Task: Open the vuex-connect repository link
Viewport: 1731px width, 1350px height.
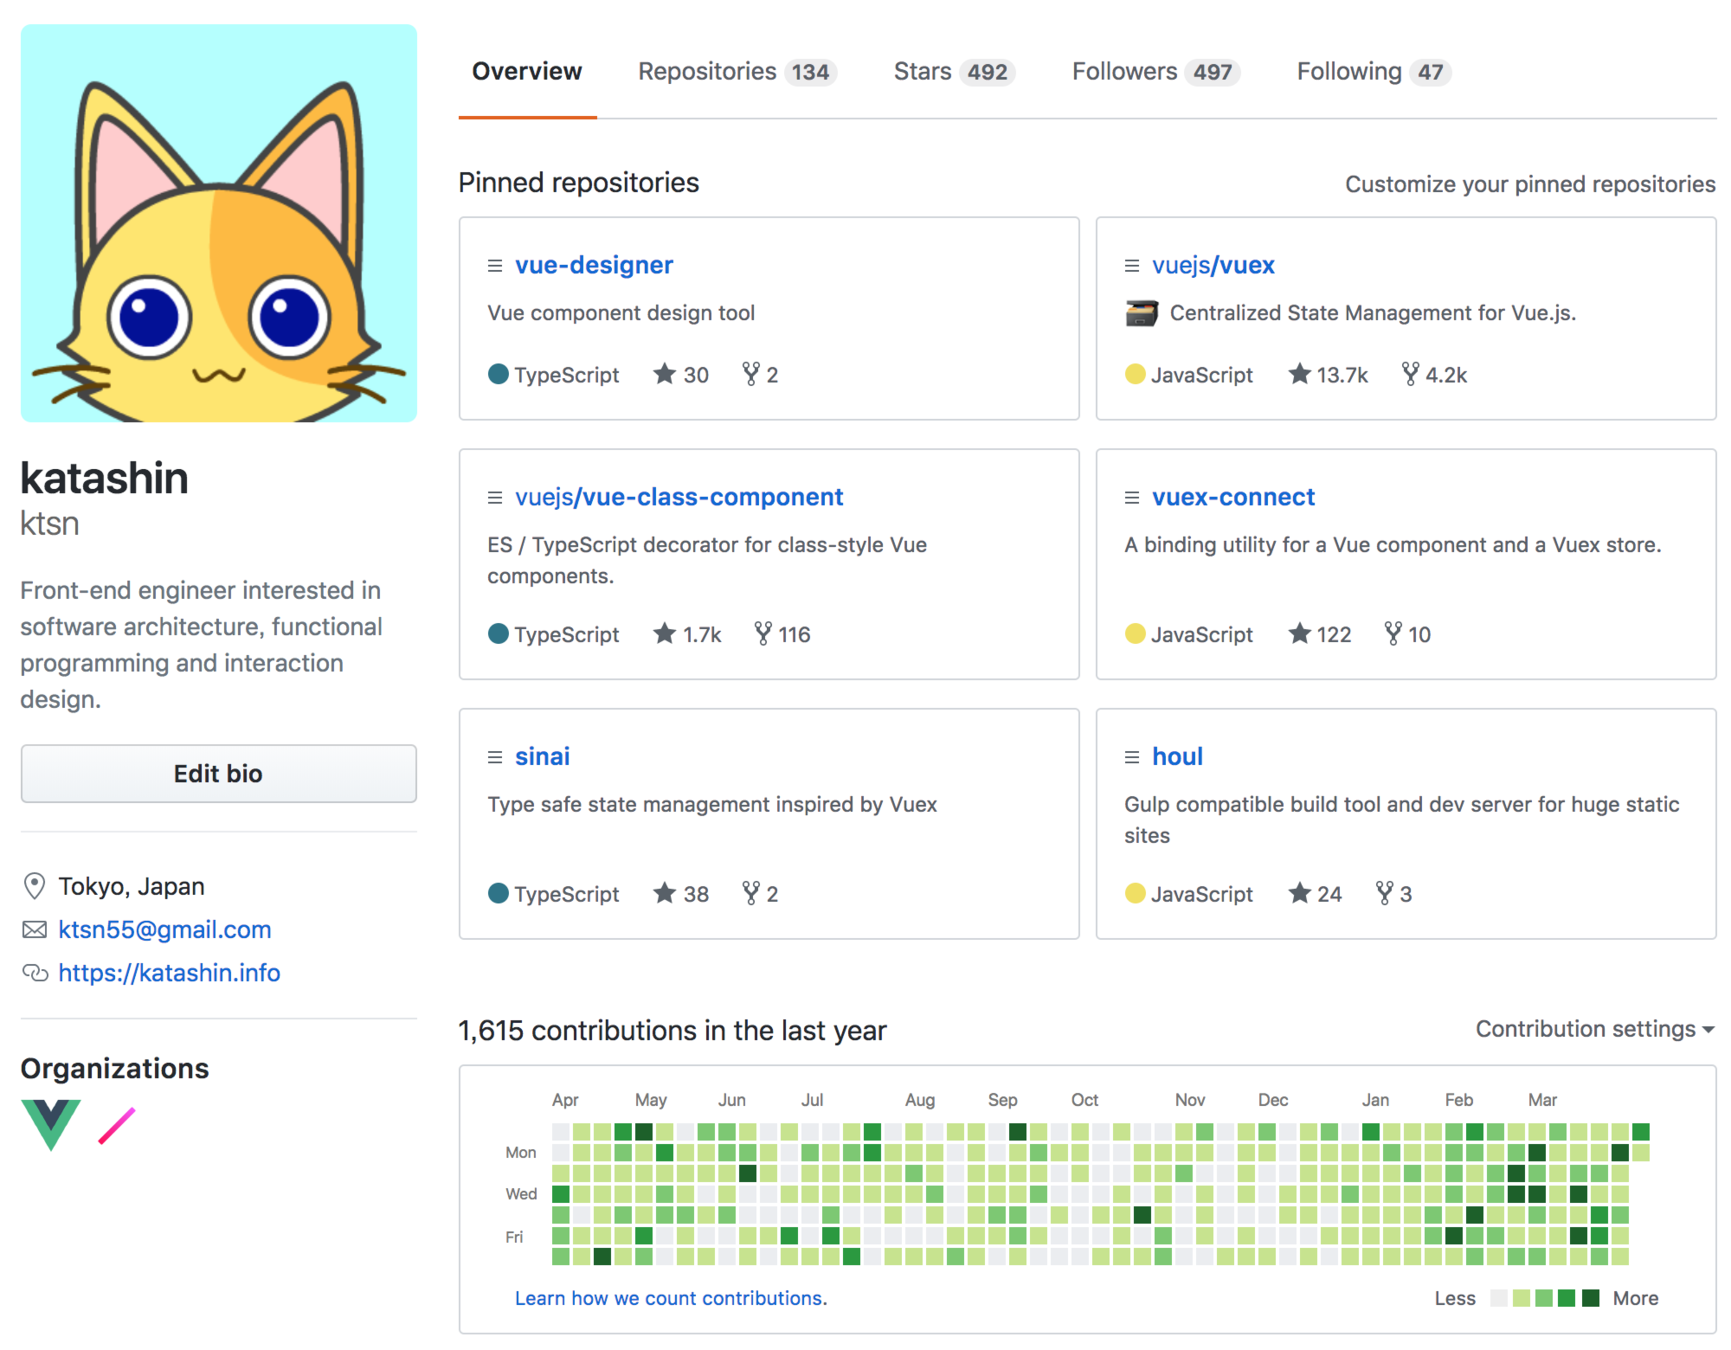Action: (1233, 497)
